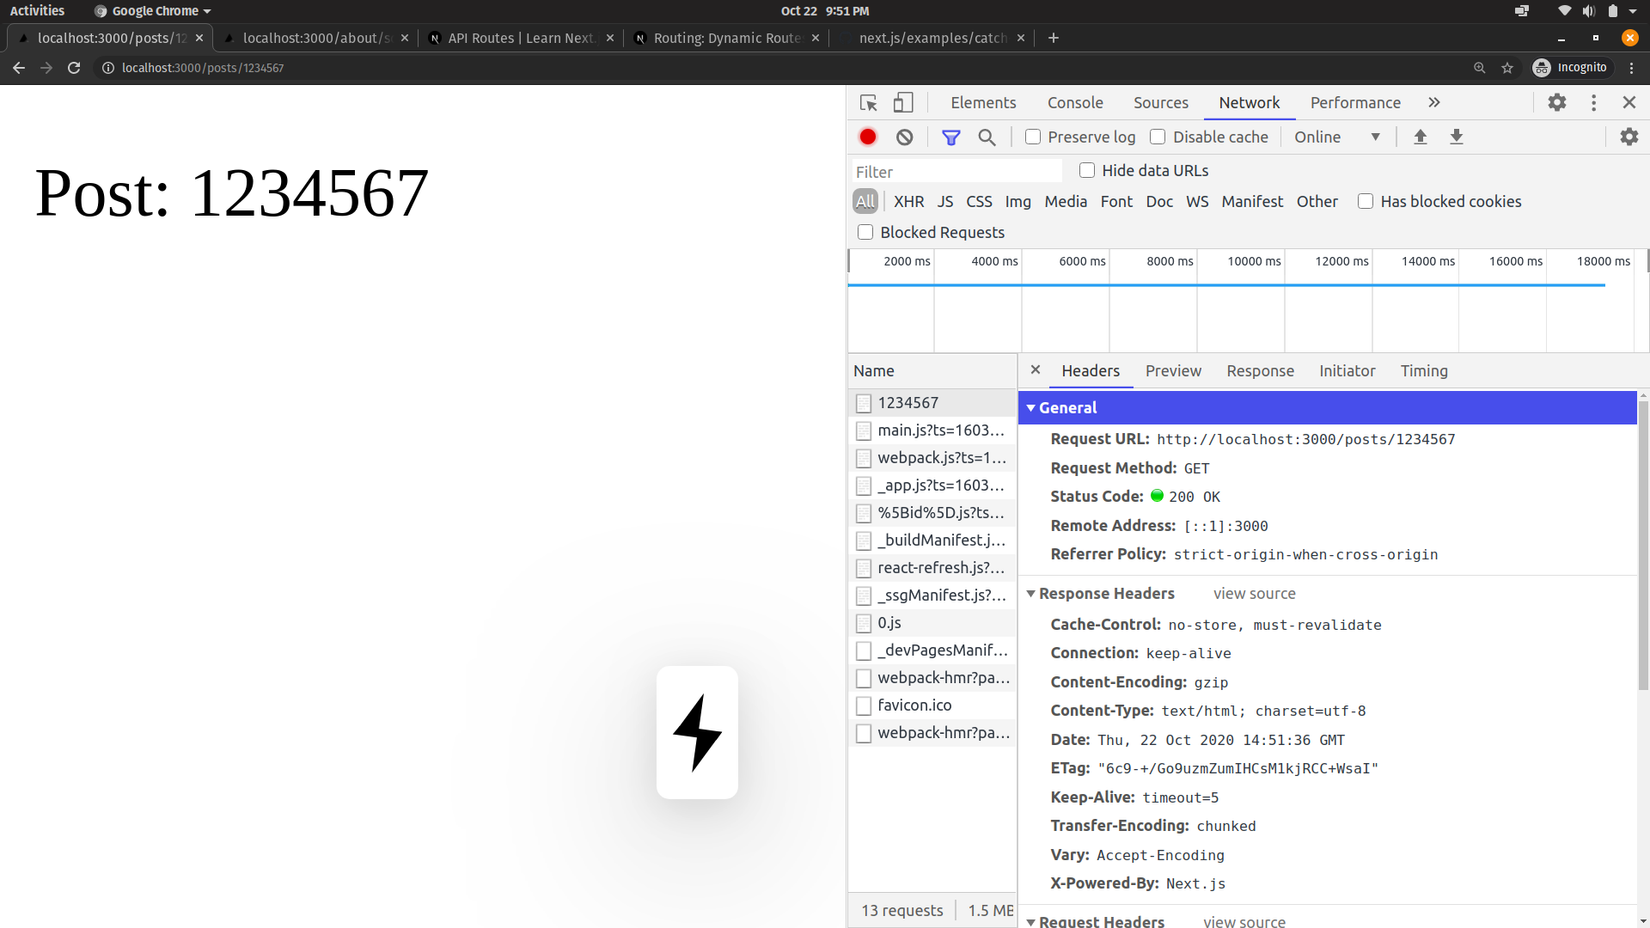Stop recording network log
1650x928 pixels.
868,137
